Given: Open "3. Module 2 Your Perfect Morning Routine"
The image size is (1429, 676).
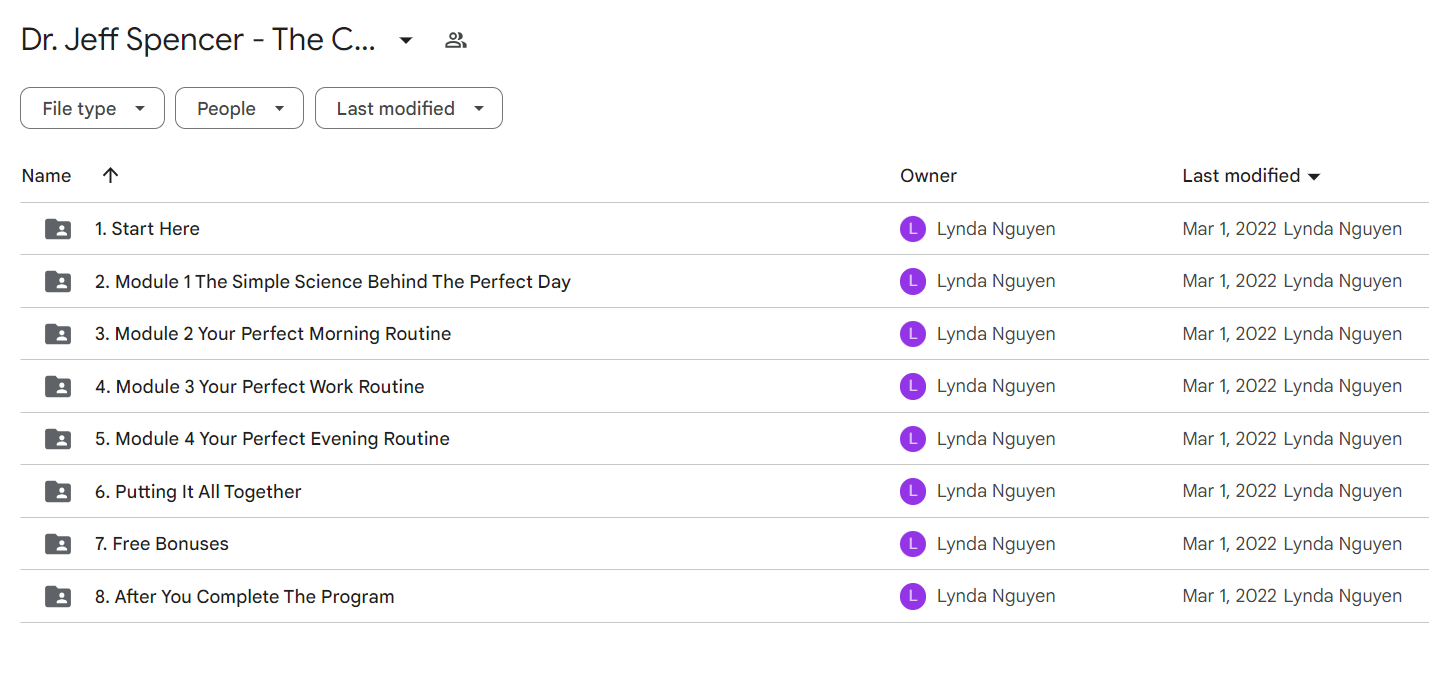Looking at the screenshot, I should point(273,334).
